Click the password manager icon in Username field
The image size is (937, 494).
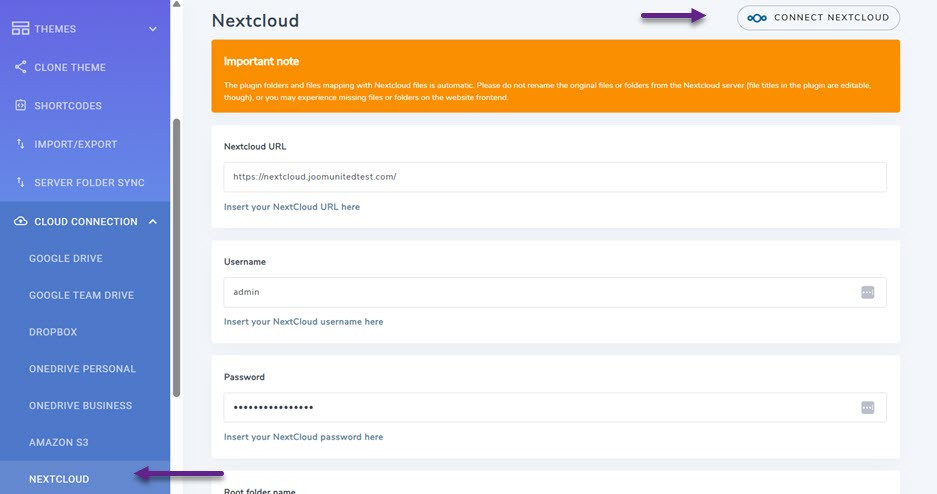(x=867, y=292)
